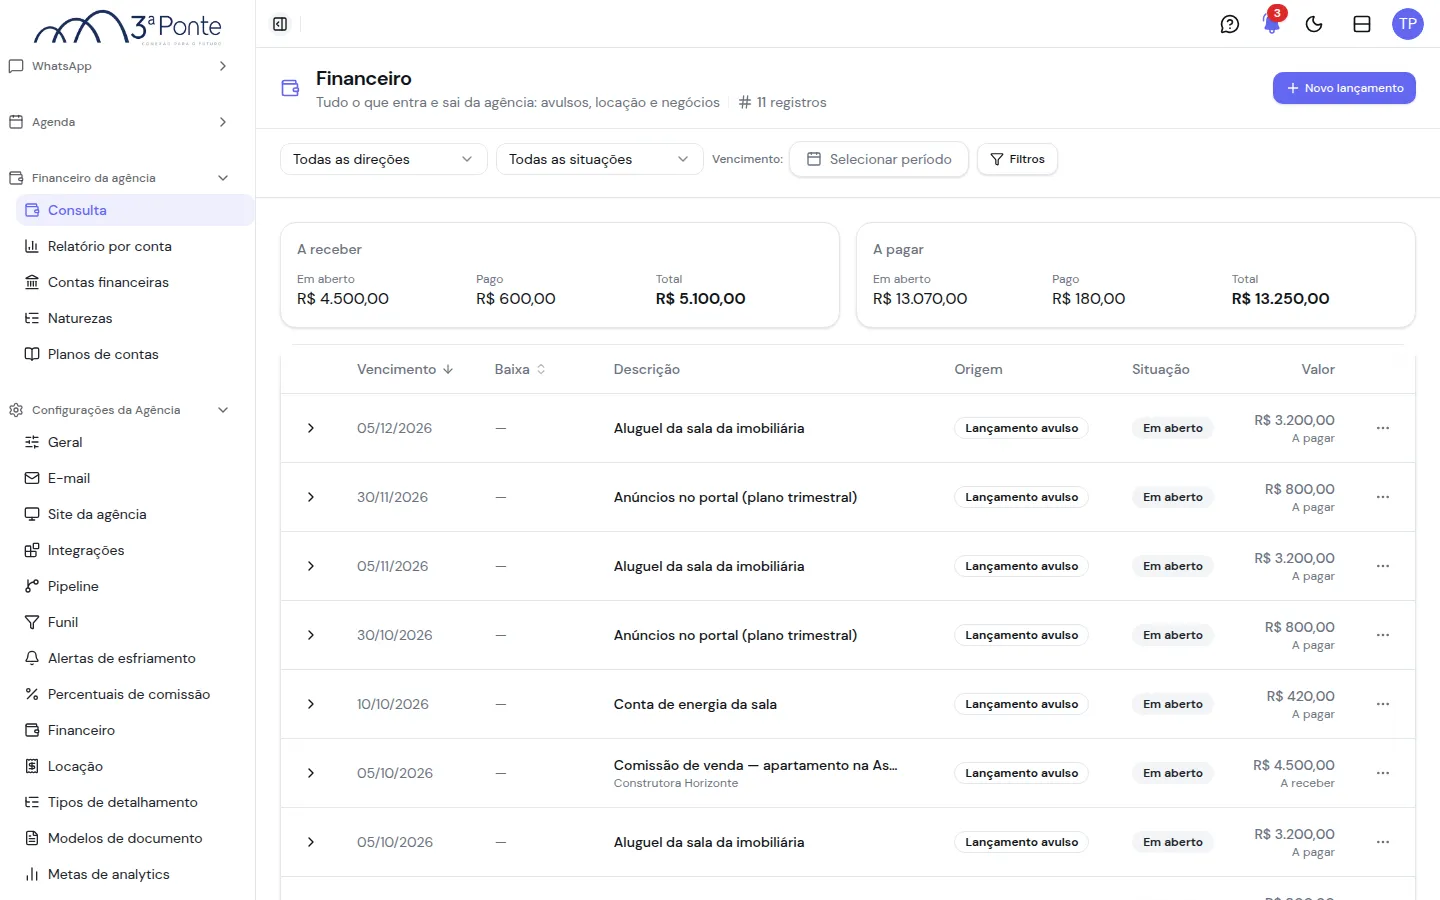This screenshot has height=900, width=1440.
Task: Sort by Baixa column
Action: click(x=520, y=369)
